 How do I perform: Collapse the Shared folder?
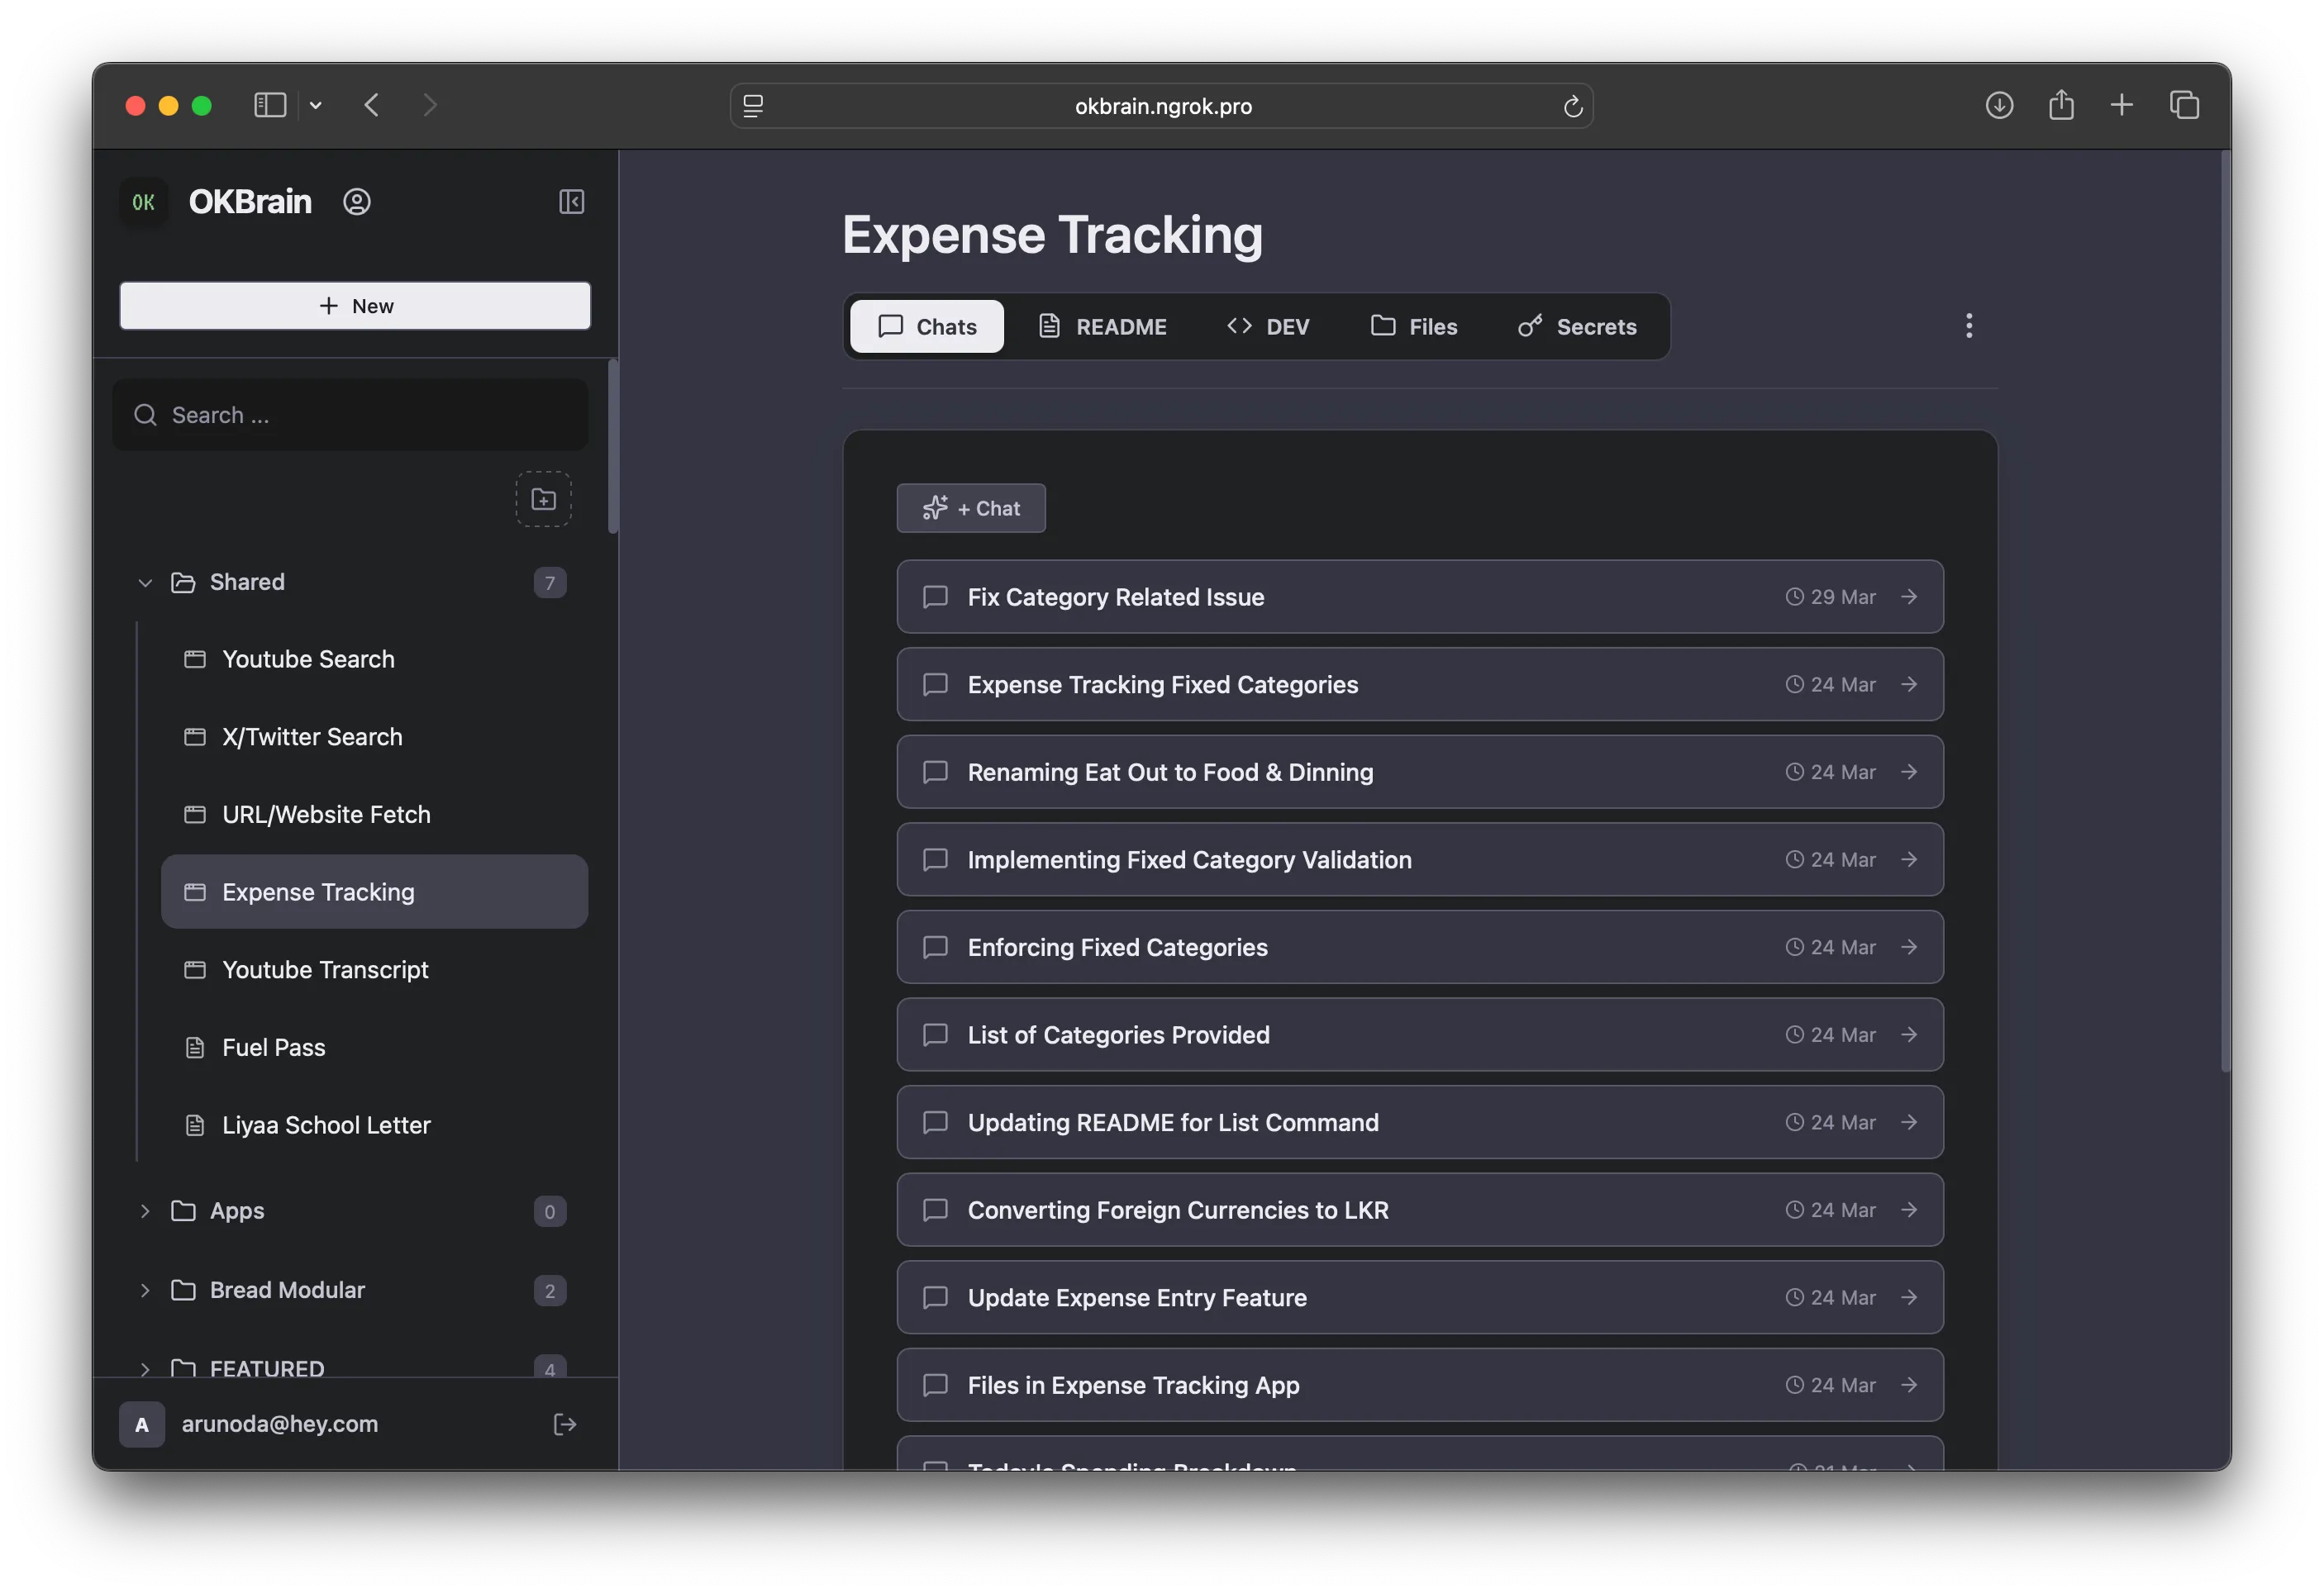pos(145,582)
